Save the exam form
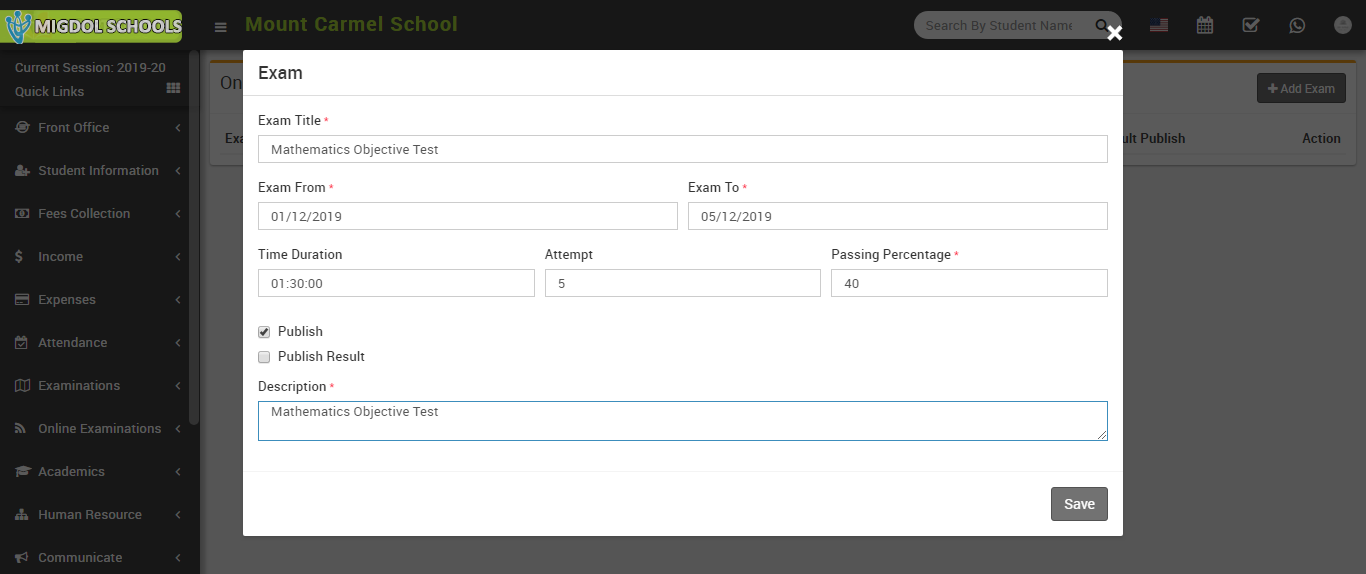Screen dimensions: 1366x574 (1079, 504)
